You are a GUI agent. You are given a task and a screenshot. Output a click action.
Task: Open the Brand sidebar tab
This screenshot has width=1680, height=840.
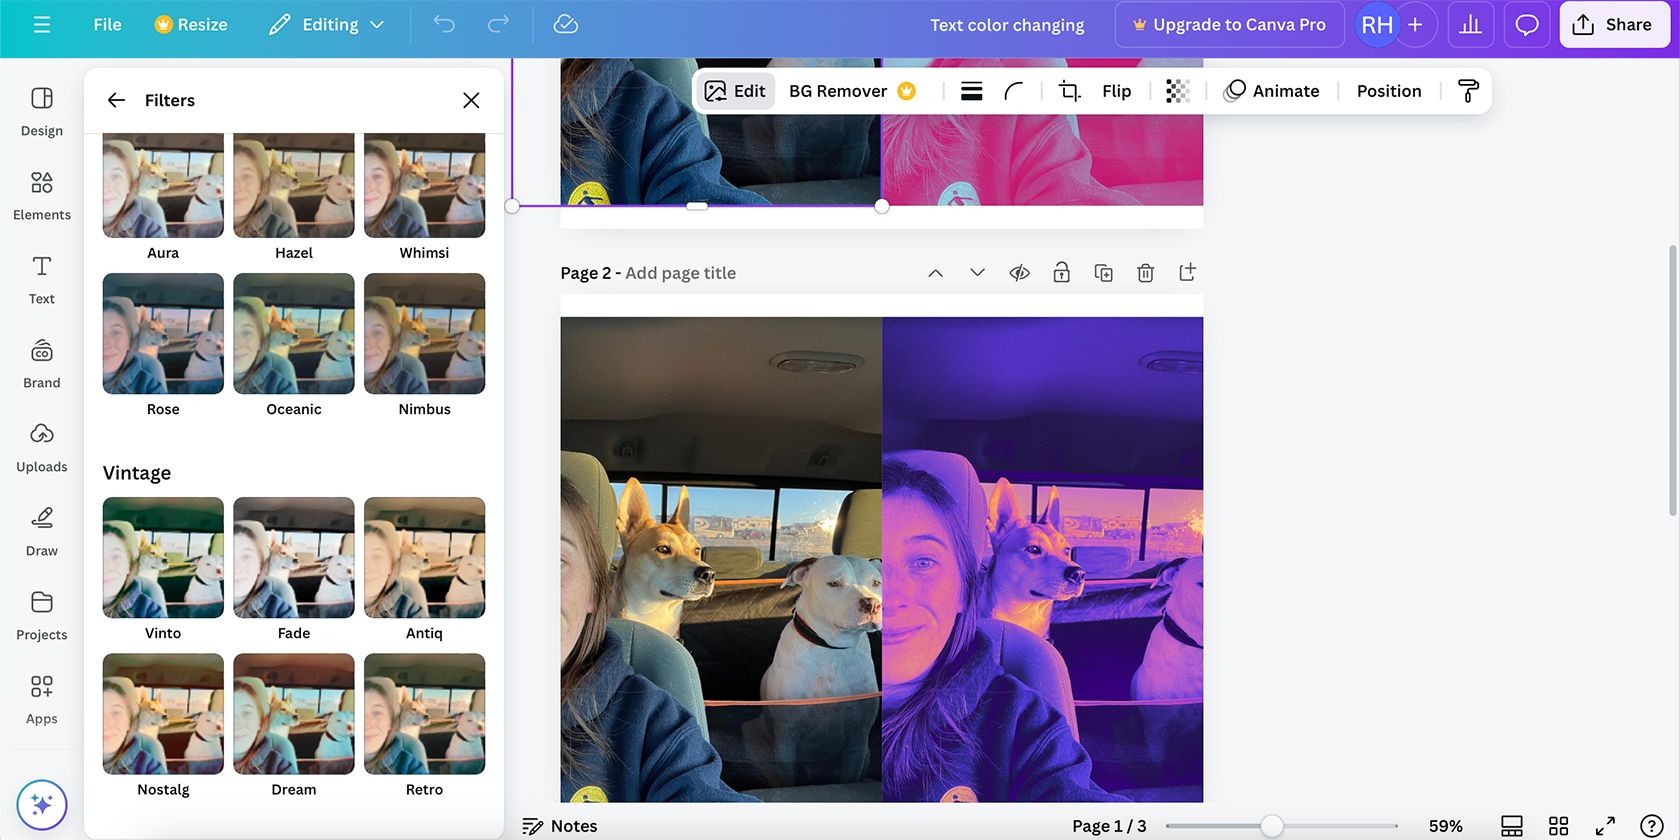42,363
